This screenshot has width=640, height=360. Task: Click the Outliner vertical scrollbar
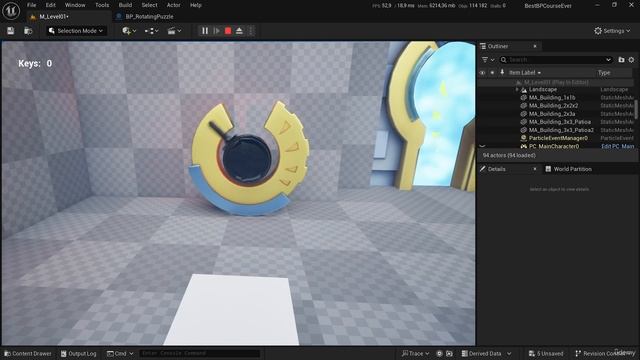[636, 109]
